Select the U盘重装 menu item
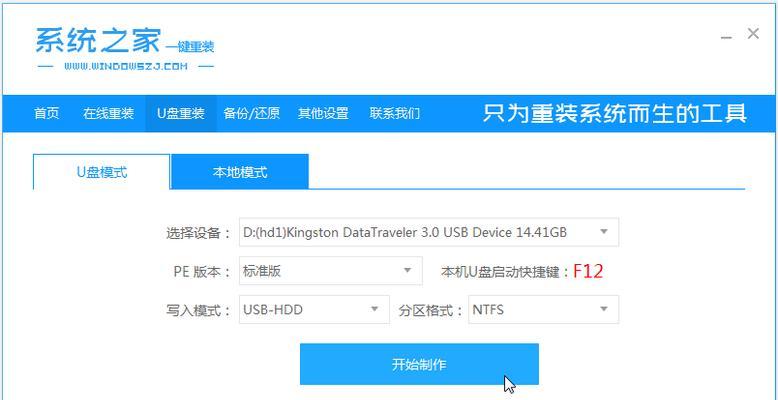This screenshot has height=400, width=778. pos(181,113)
